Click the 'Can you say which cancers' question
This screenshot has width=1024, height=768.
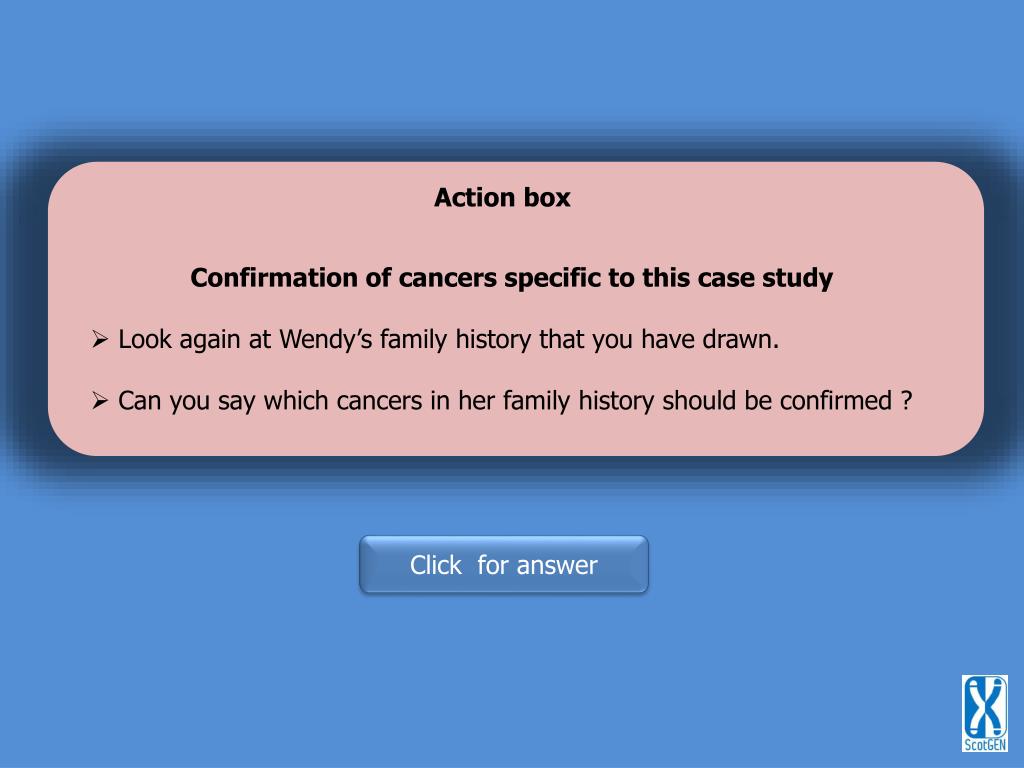click(x=515, y=400)
